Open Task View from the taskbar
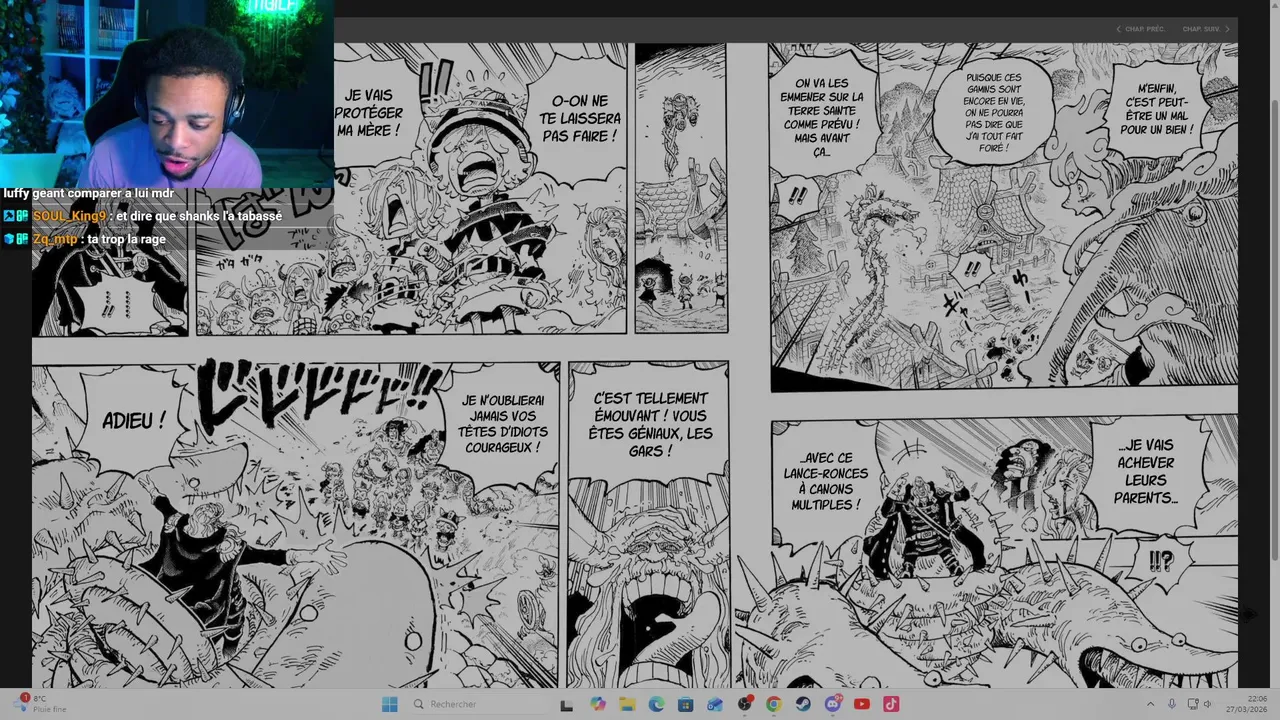The image size is (1280, 720). point(566,704)
